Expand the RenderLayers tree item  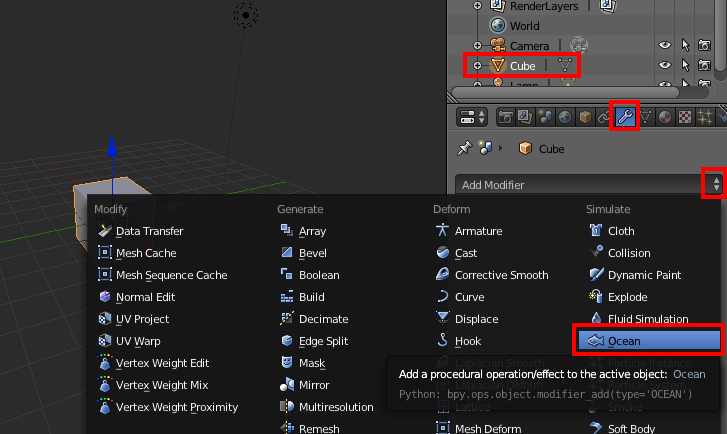pos(477,6)
